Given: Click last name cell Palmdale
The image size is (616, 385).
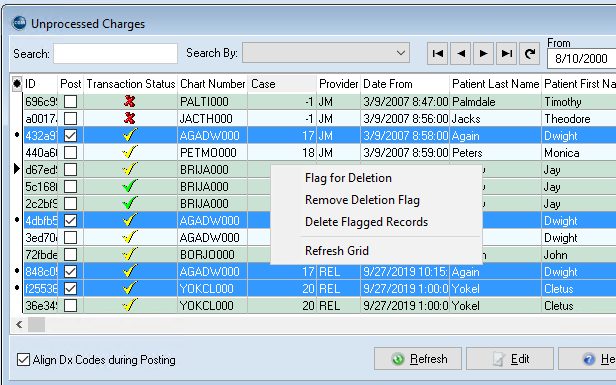Looking at the screenshot, I should 495,102.
